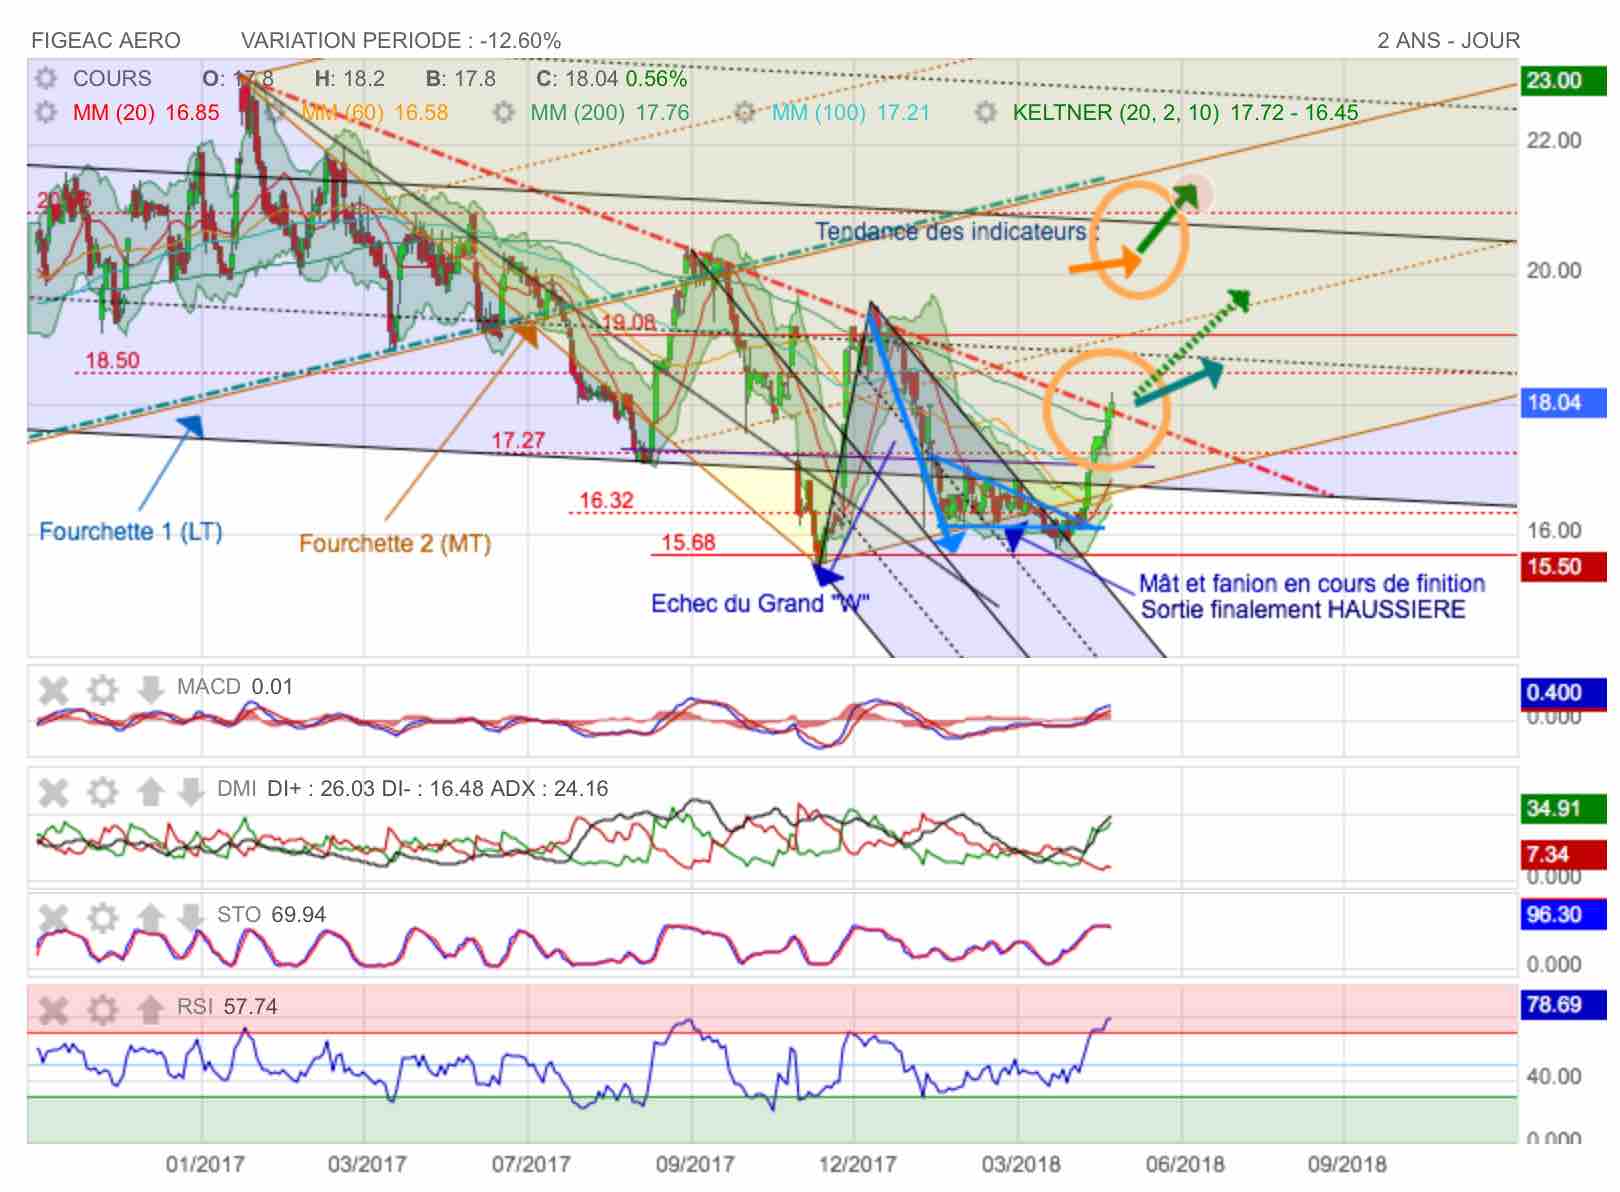Click the C: 18.04 0.56% close value

pyautogui.click(x=612, y=79)
